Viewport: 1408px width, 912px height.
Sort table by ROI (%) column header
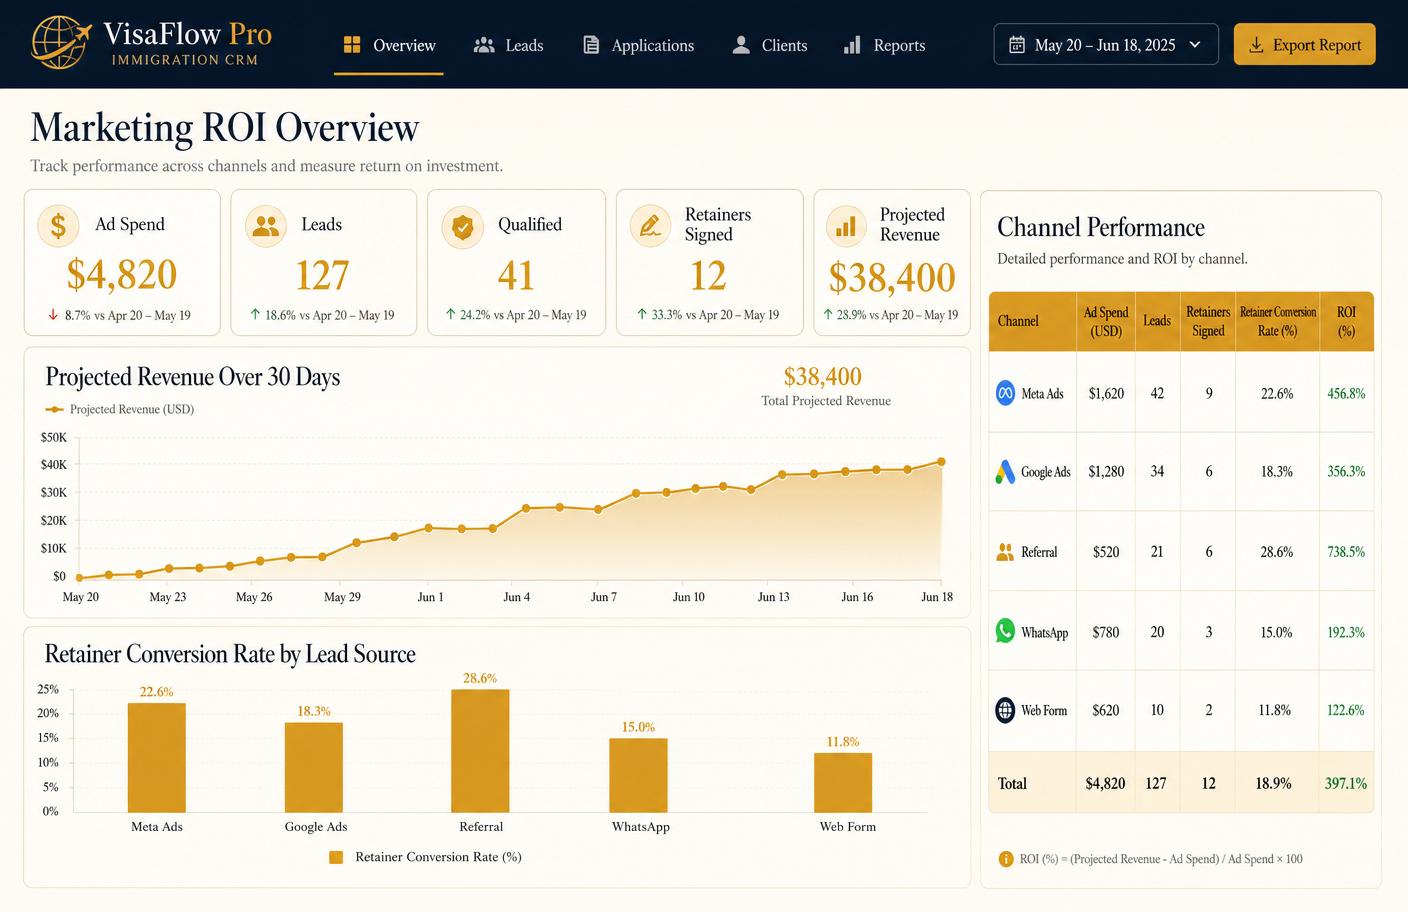(1346, 321)
